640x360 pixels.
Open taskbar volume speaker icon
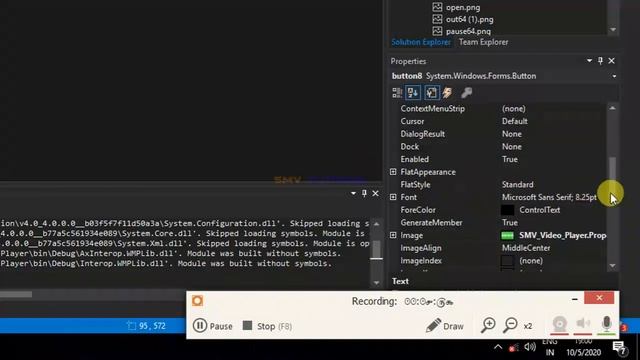click(x=530, y=347)
